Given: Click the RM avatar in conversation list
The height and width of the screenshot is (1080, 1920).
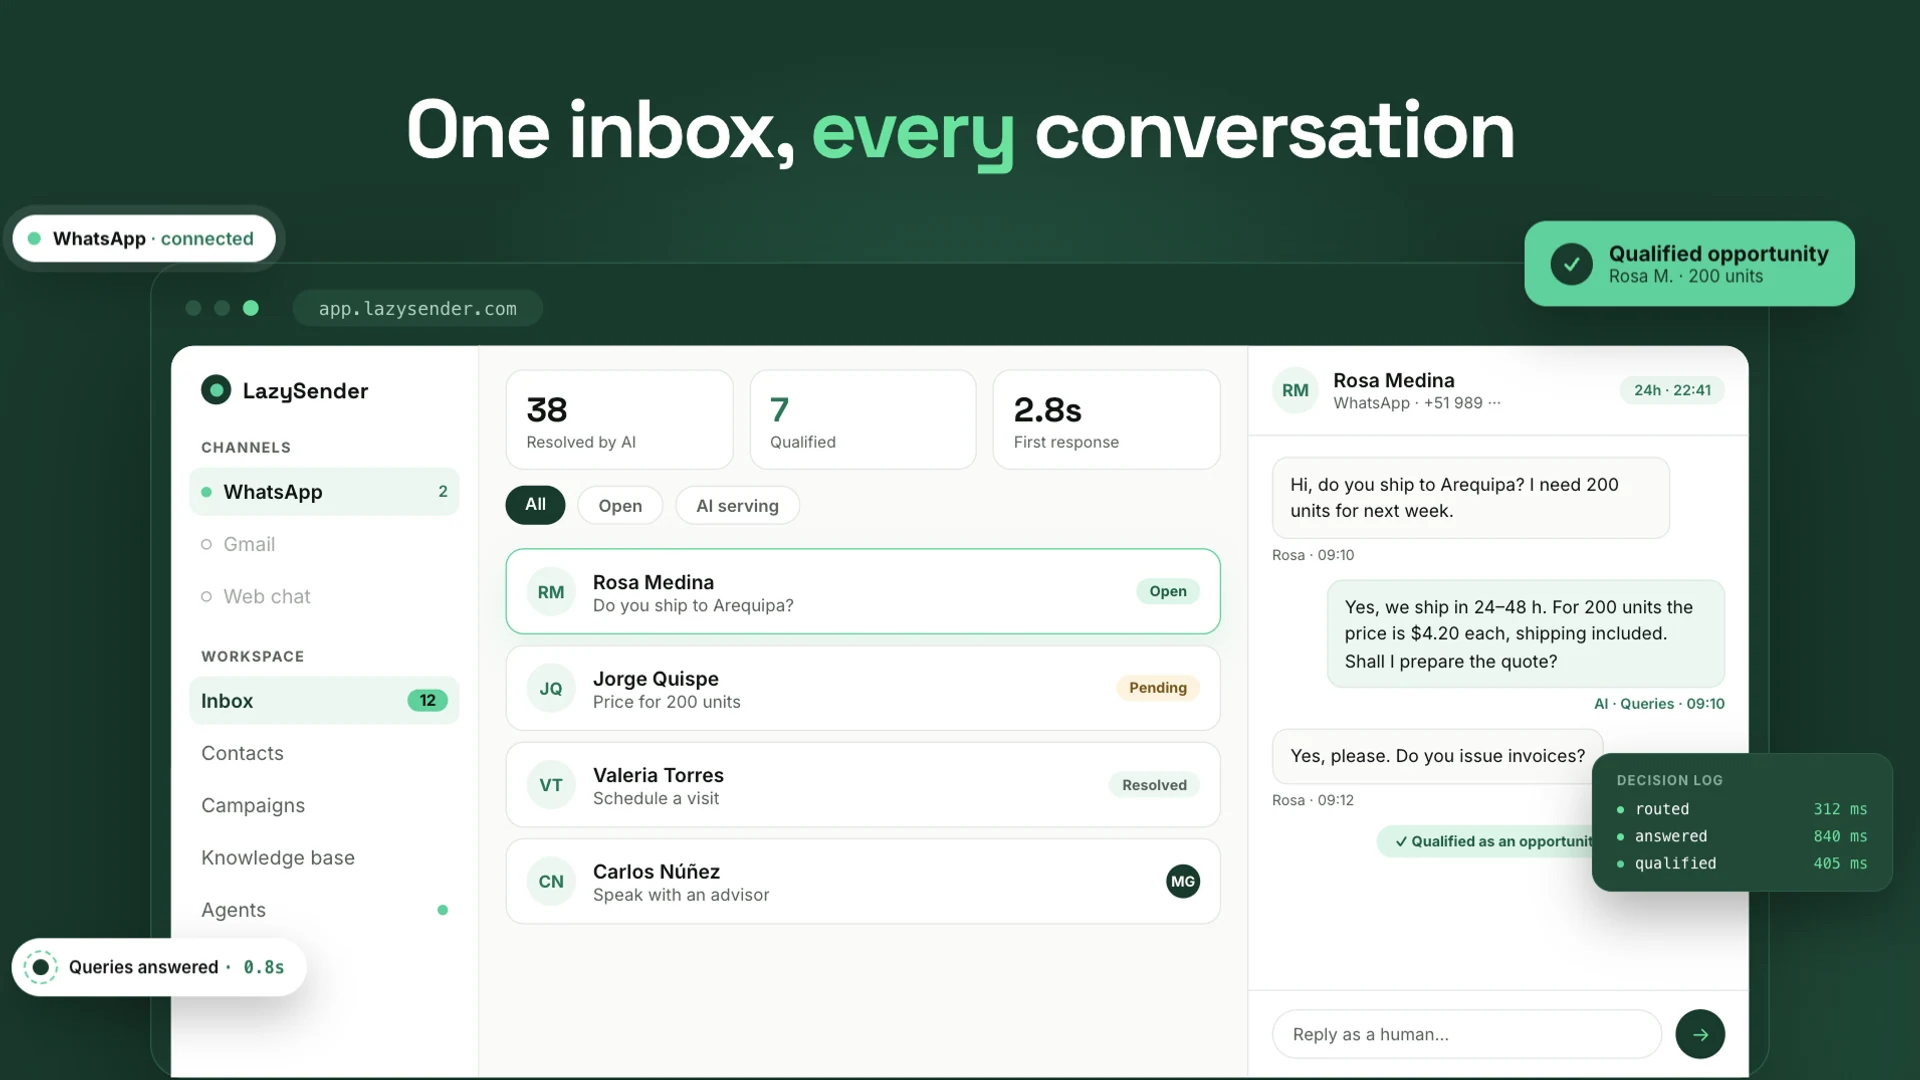Looking at the screenshot, I should [x=551, y=592].
